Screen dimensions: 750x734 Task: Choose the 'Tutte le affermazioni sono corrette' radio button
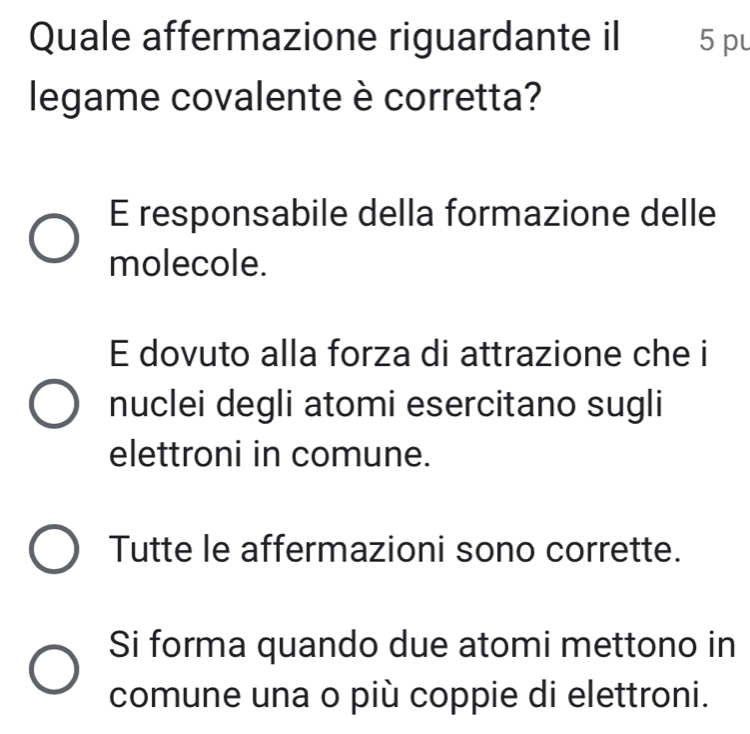coord(54,550)
